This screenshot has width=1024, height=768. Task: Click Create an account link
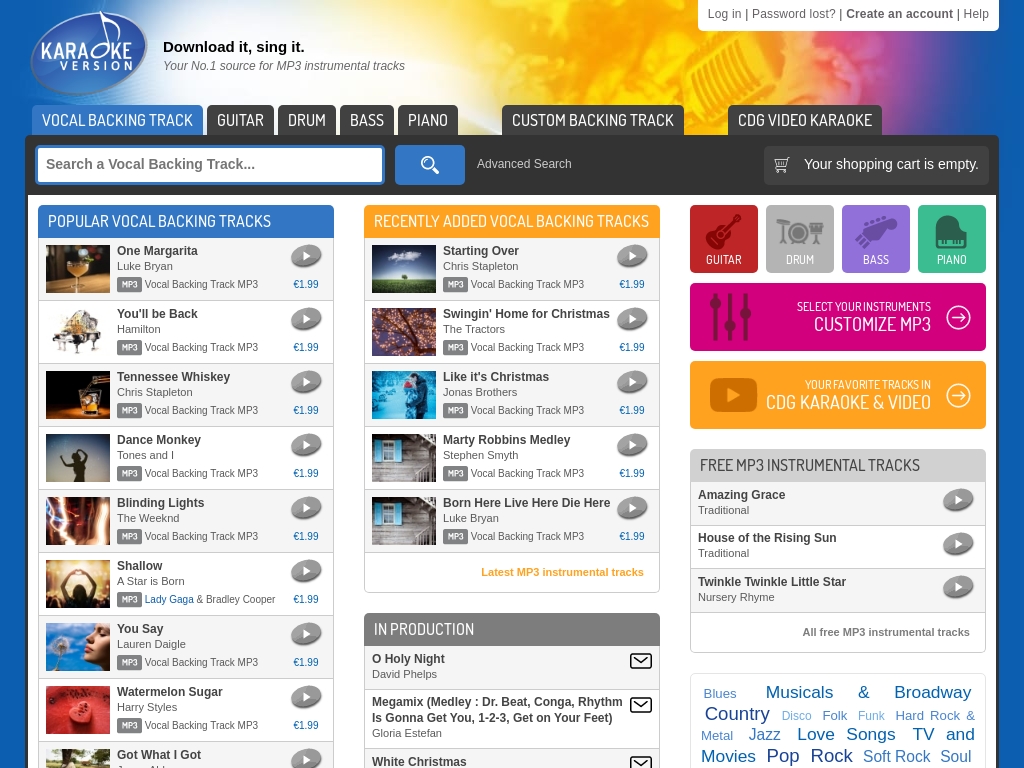899,14
